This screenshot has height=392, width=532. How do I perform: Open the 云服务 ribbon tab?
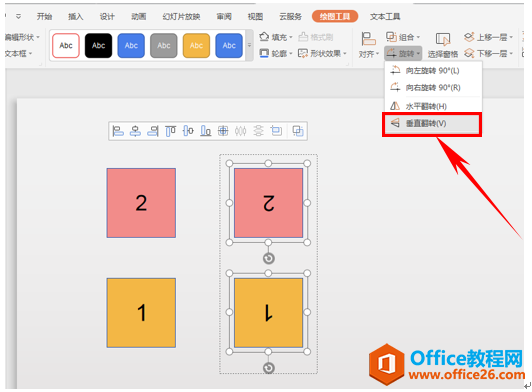pyautogui.click(x=290, y=16)
